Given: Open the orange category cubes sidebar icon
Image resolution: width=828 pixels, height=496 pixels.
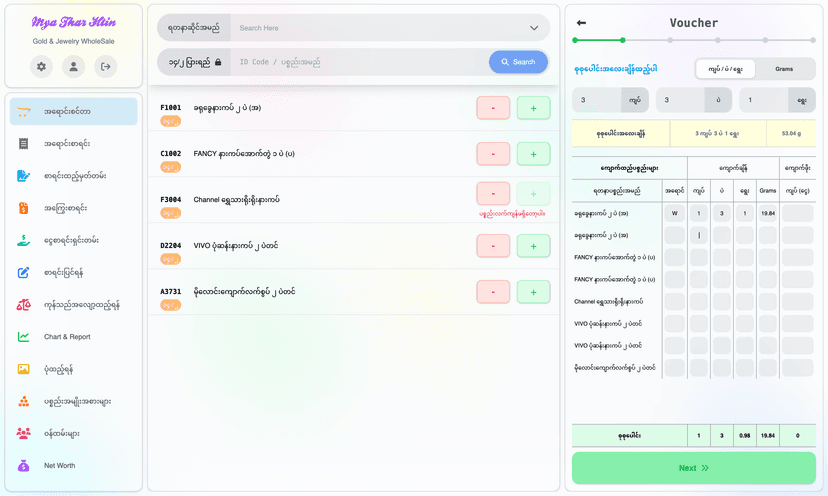Looking at the screenshot, I should coord(23,401).
